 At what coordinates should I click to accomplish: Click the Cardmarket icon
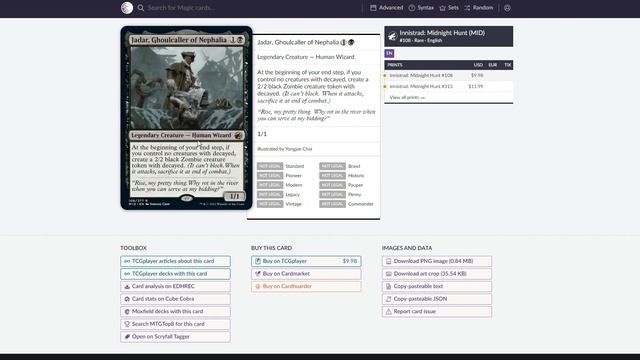258,274
